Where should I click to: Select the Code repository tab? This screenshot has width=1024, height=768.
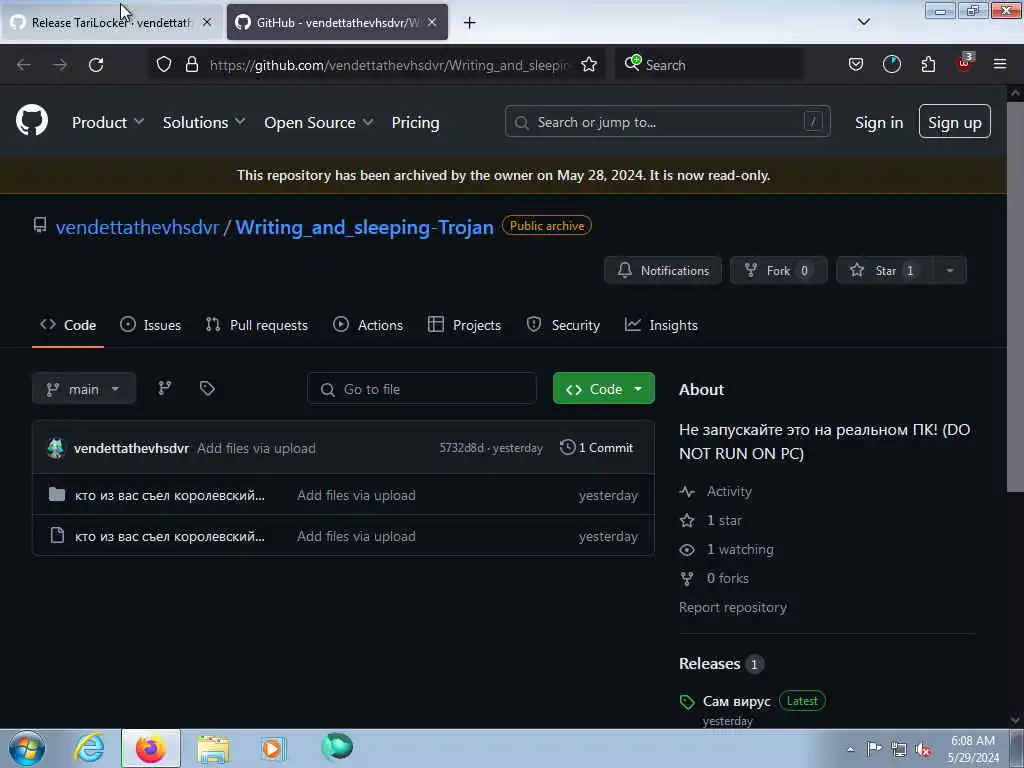point(68,325)
